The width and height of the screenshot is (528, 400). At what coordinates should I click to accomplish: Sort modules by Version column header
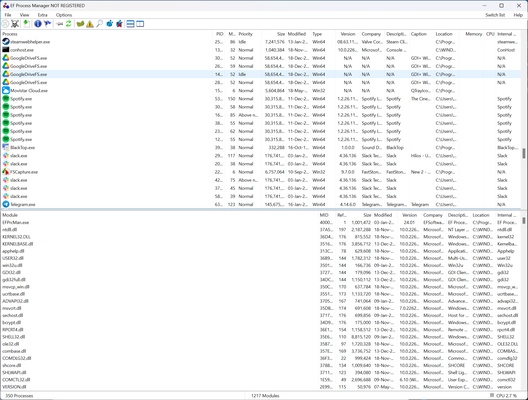[409, 215]
